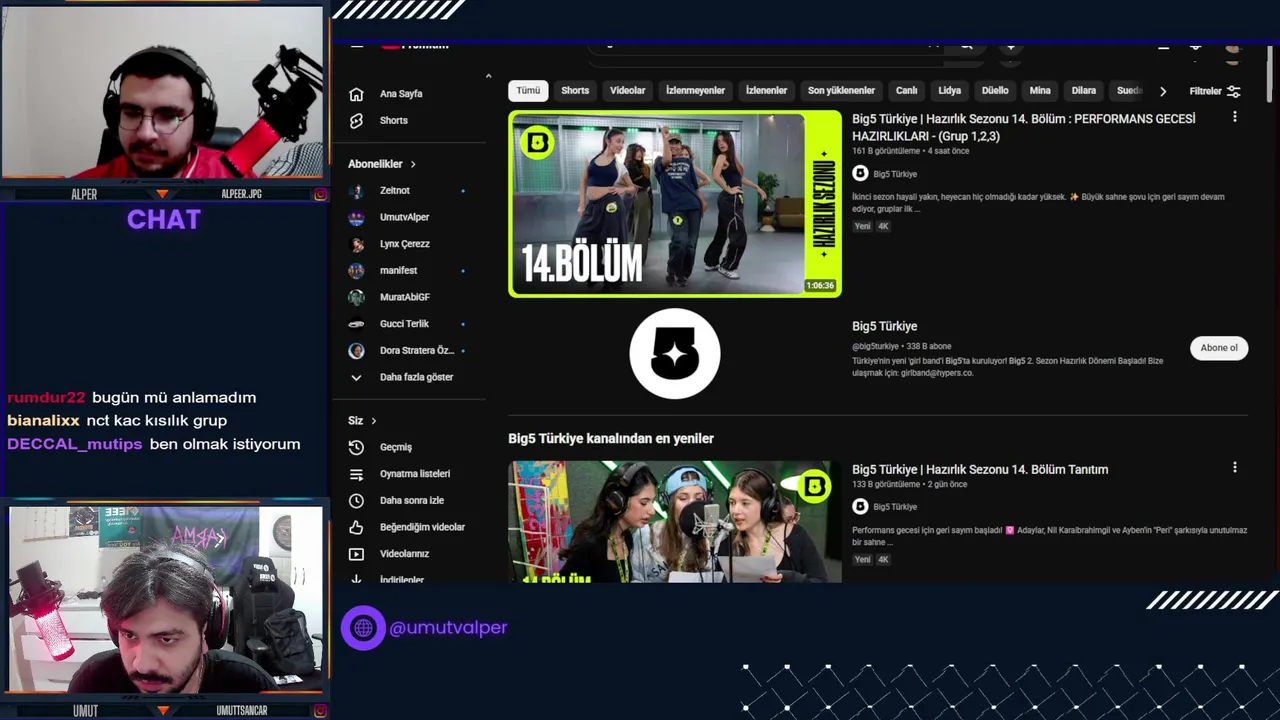Play the 14.BÖLÜM dance video thumbnail
Image resolution: width=1280 pixels, height=720 pixels.
click(x=675, y=204)
